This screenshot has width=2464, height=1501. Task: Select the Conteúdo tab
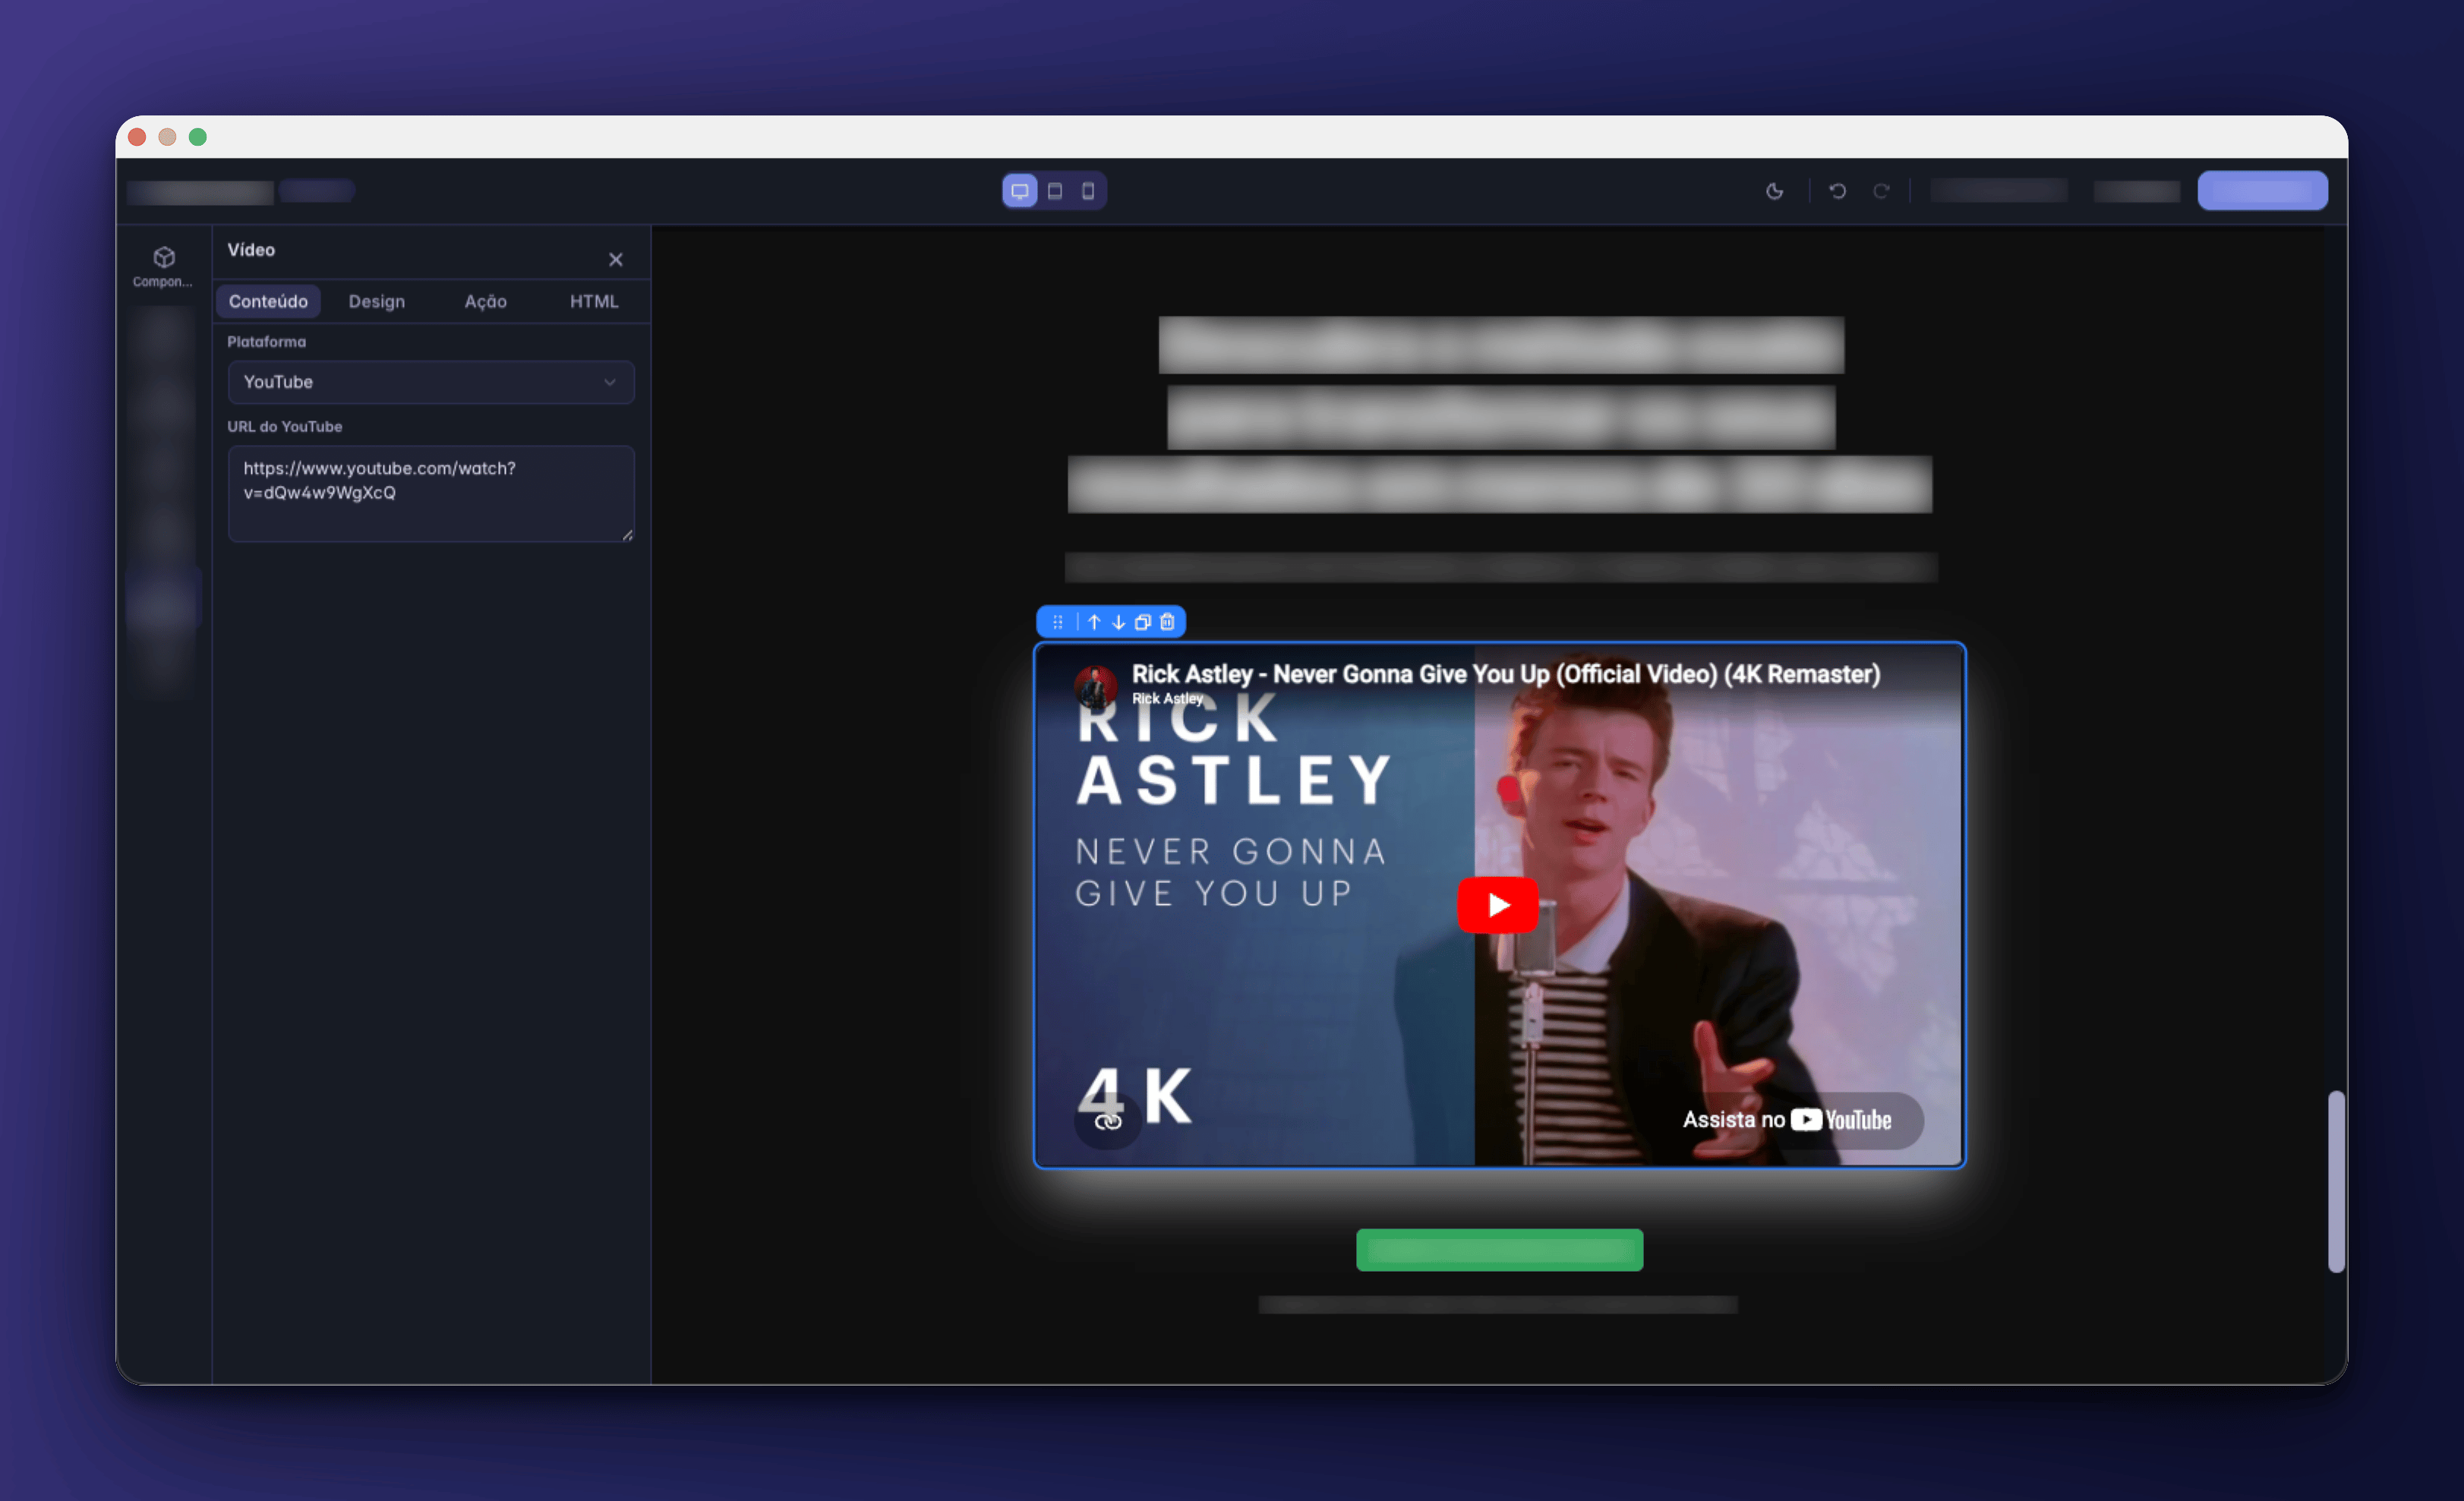coord(268,301)
